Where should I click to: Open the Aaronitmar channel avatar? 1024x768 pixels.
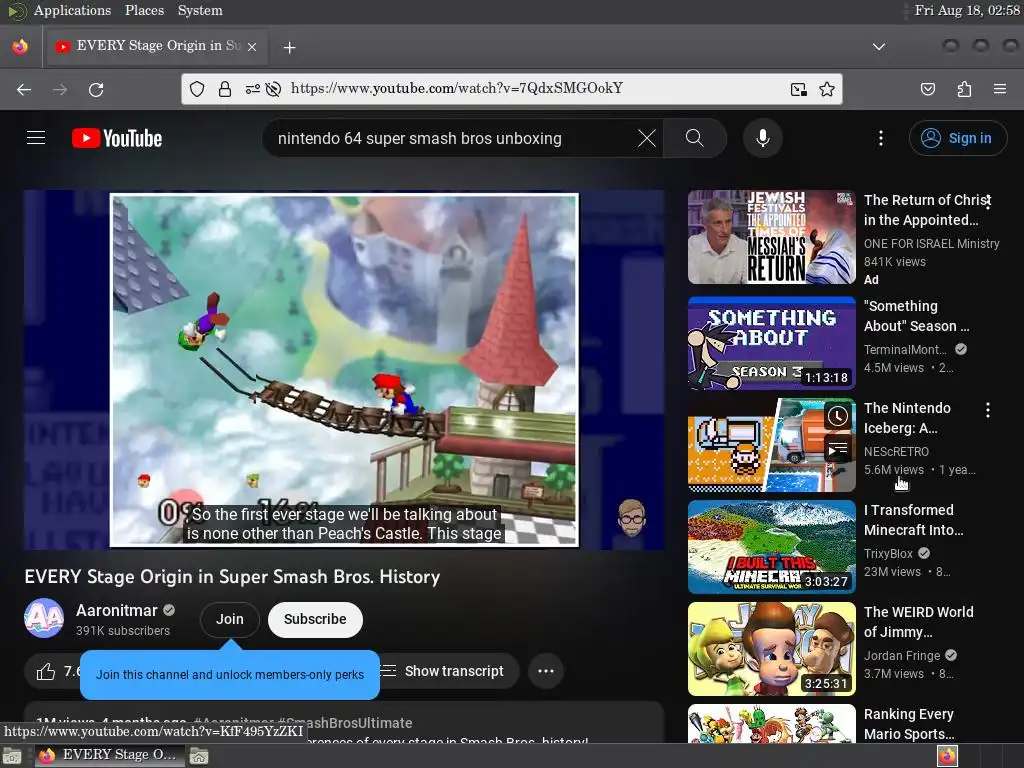44,618
